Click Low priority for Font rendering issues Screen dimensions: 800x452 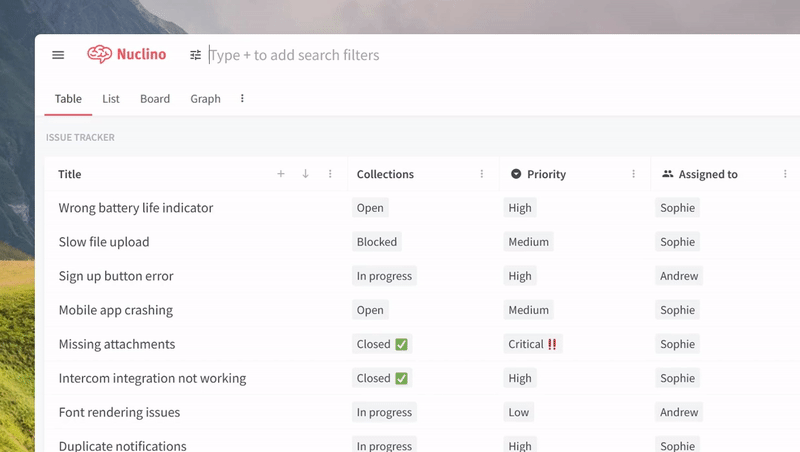(519, 412)
